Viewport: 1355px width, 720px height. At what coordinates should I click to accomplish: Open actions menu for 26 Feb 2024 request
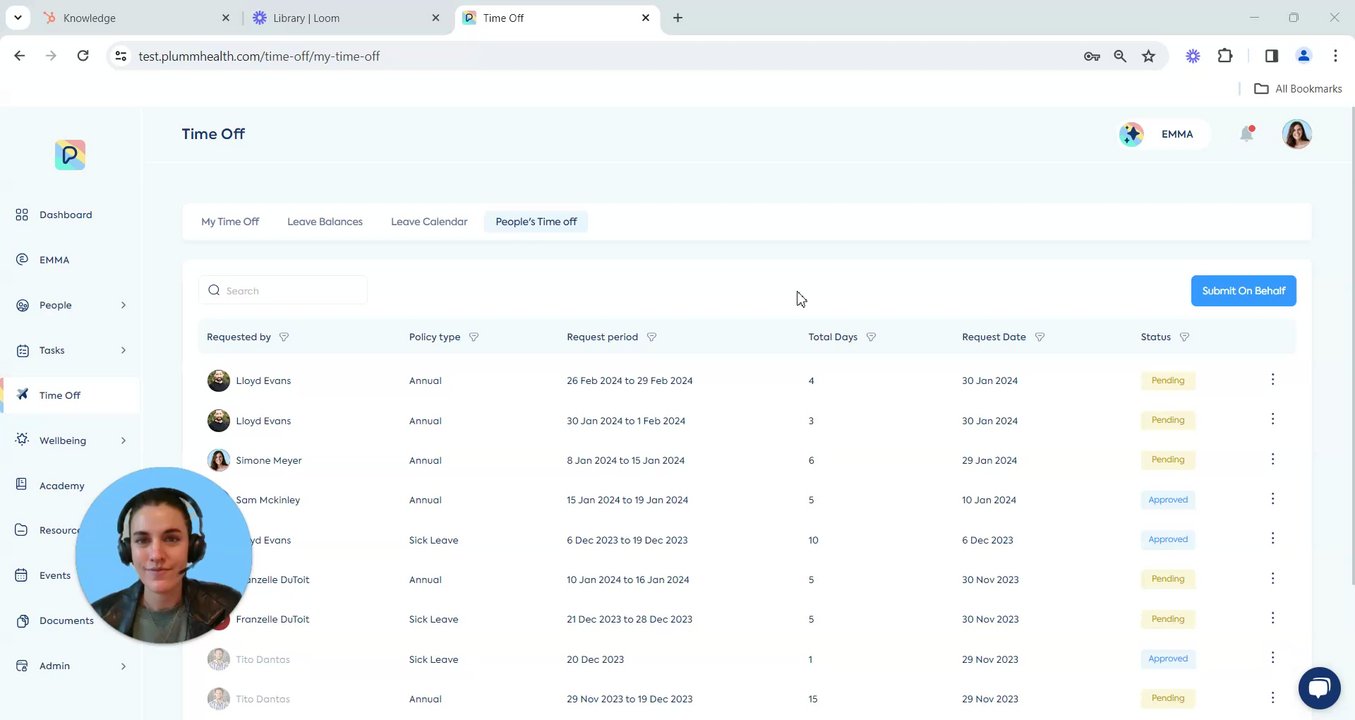coord(1273,379)
